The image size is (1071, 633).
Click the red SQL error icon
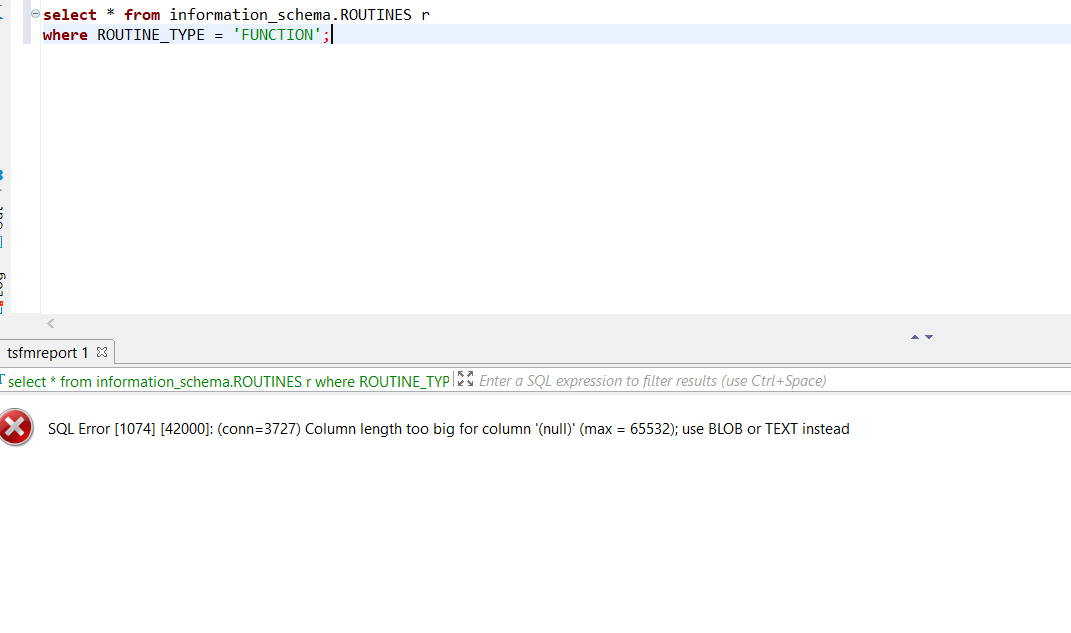pyautogui.click(x=16, y=428)
